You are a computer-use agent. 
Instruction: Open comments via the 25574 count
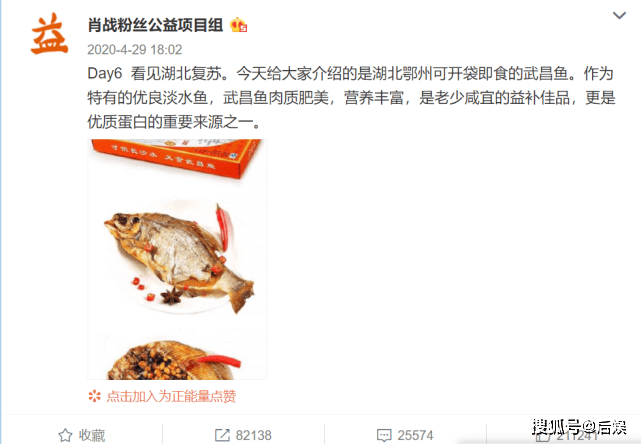(415, 435)
